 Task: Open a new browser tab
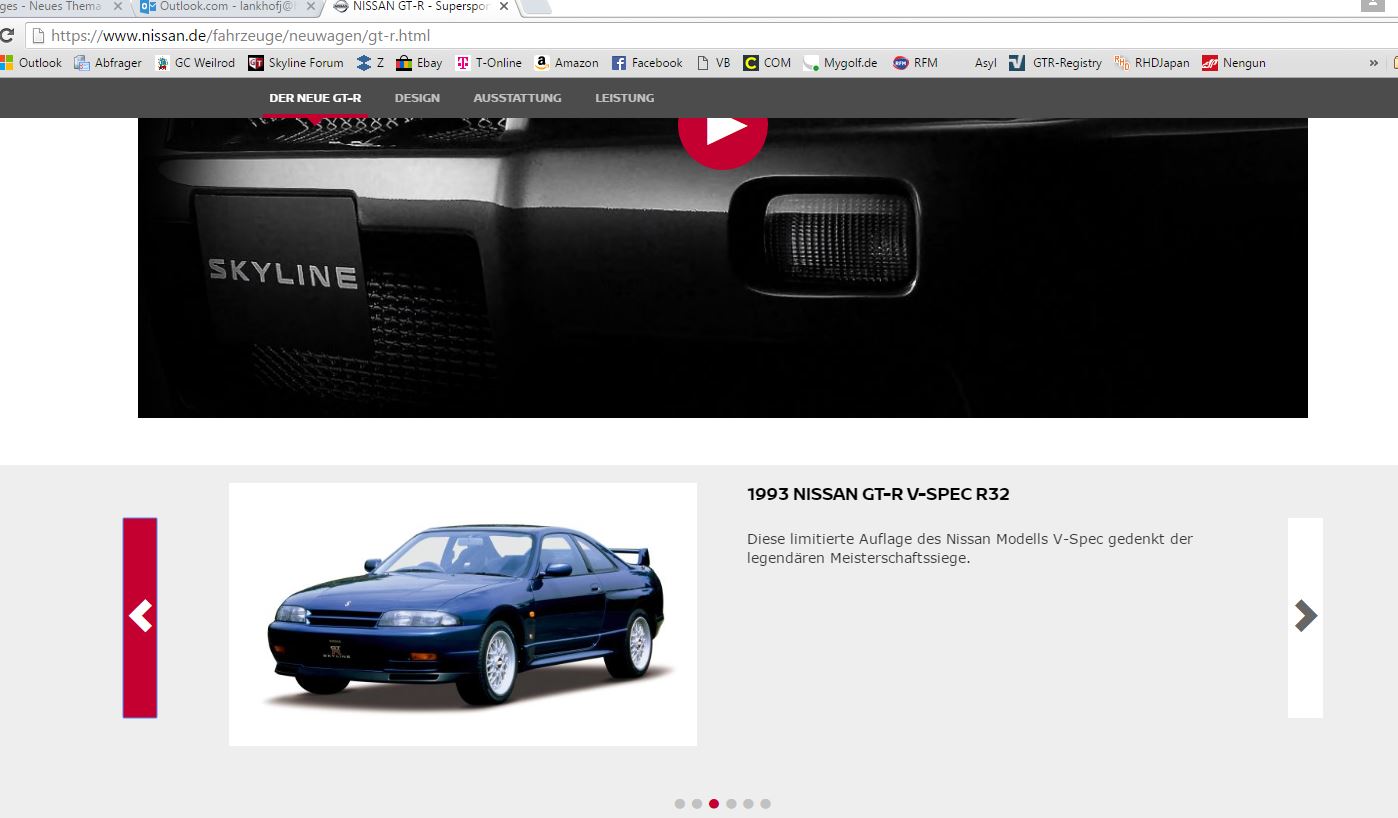click(x=535, y=7)
